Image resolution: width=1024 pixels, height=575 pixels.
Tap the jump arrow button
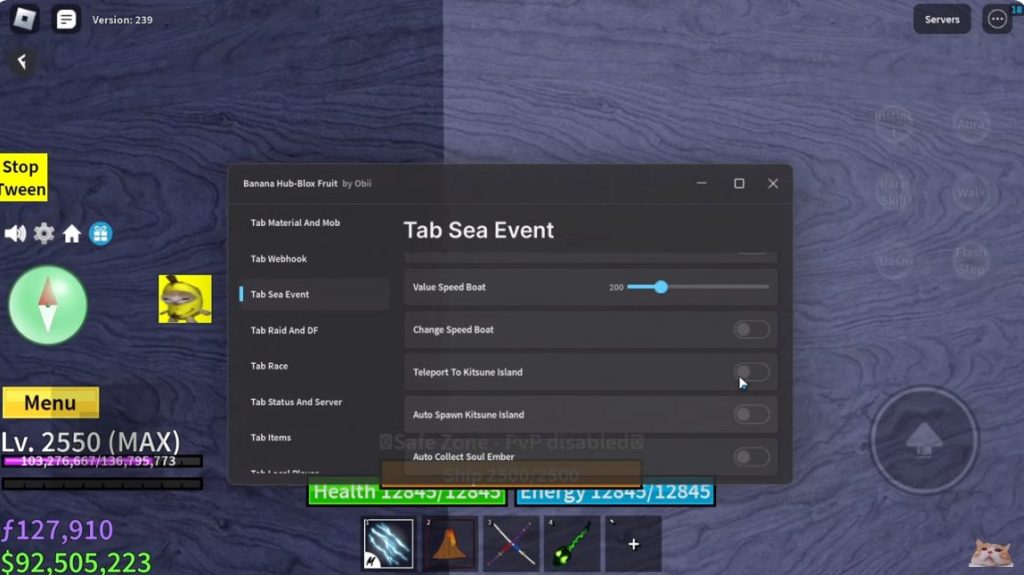(x=923, y=440)
